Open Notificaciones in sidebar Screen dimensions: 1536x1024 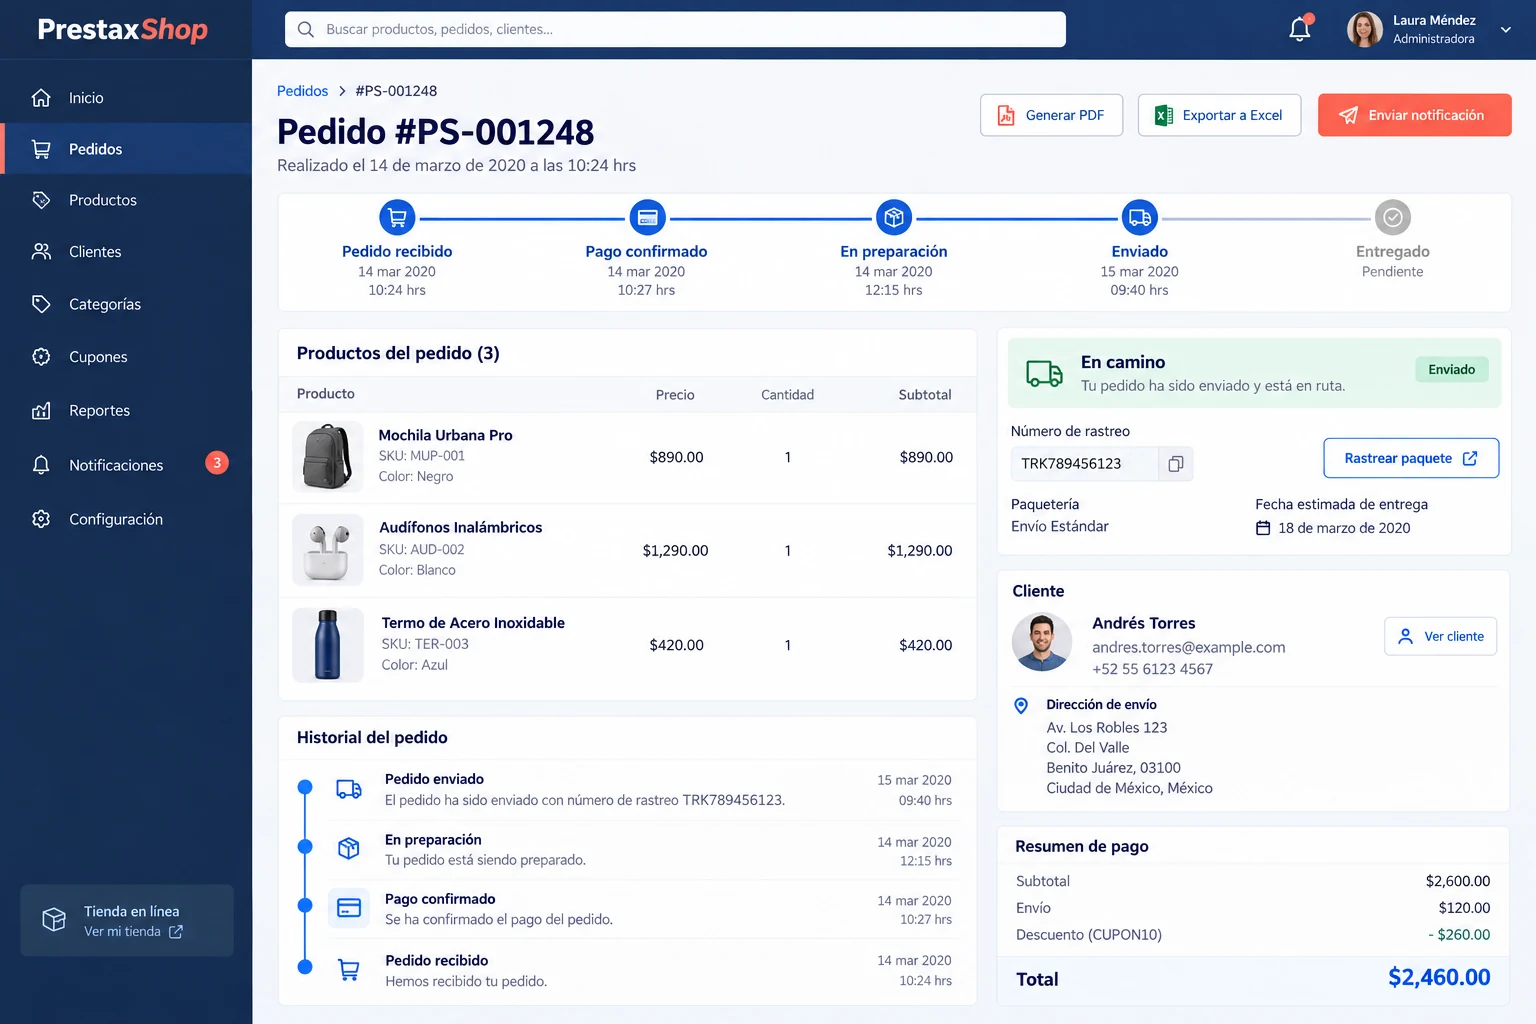[126, 465]
